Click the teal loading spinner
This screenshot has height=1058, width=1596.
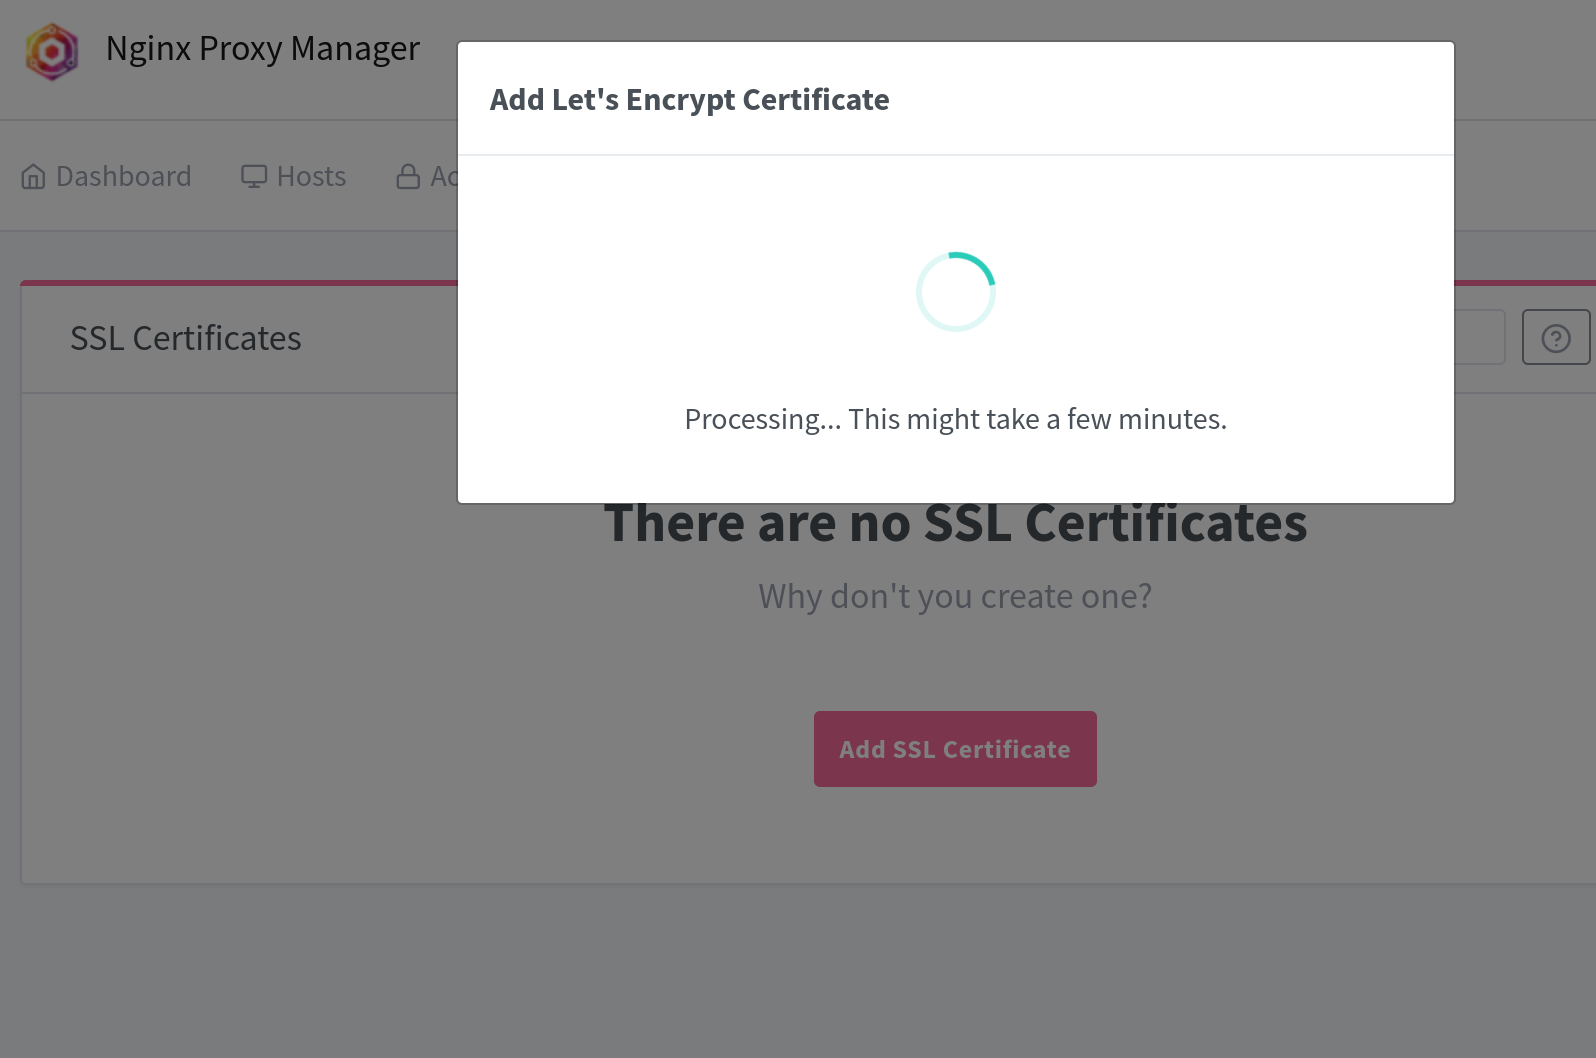click(955, 291)
